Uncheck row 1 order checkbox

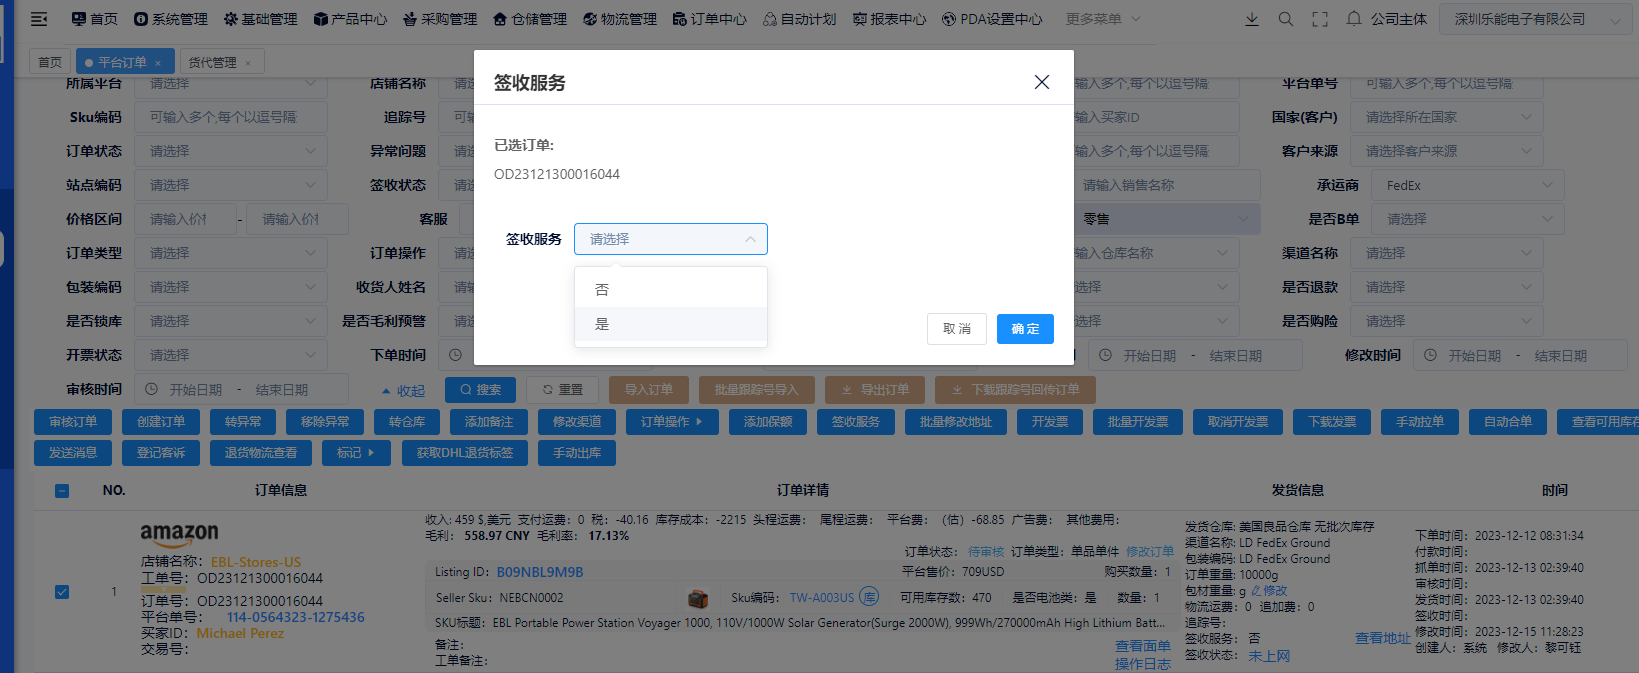pyautogui.click(x=62, y=592)
